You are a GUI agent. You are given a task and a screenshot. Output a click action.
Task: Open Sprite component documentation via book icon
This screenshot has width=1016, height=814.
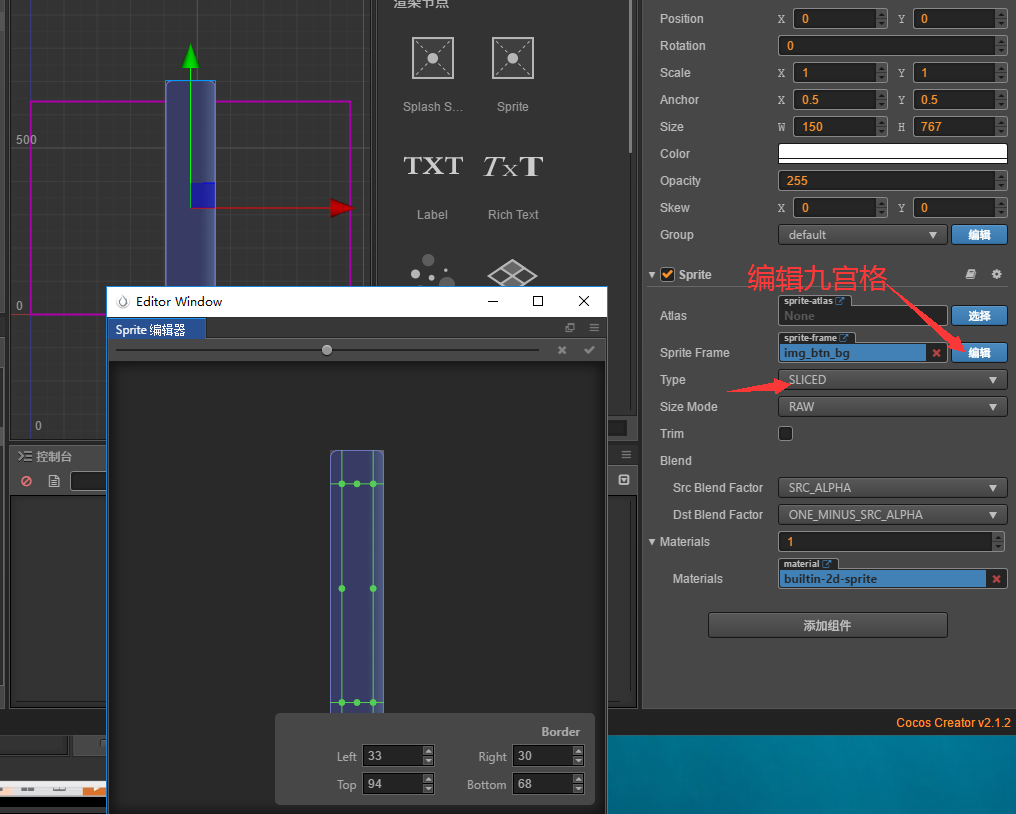point(969,273)
